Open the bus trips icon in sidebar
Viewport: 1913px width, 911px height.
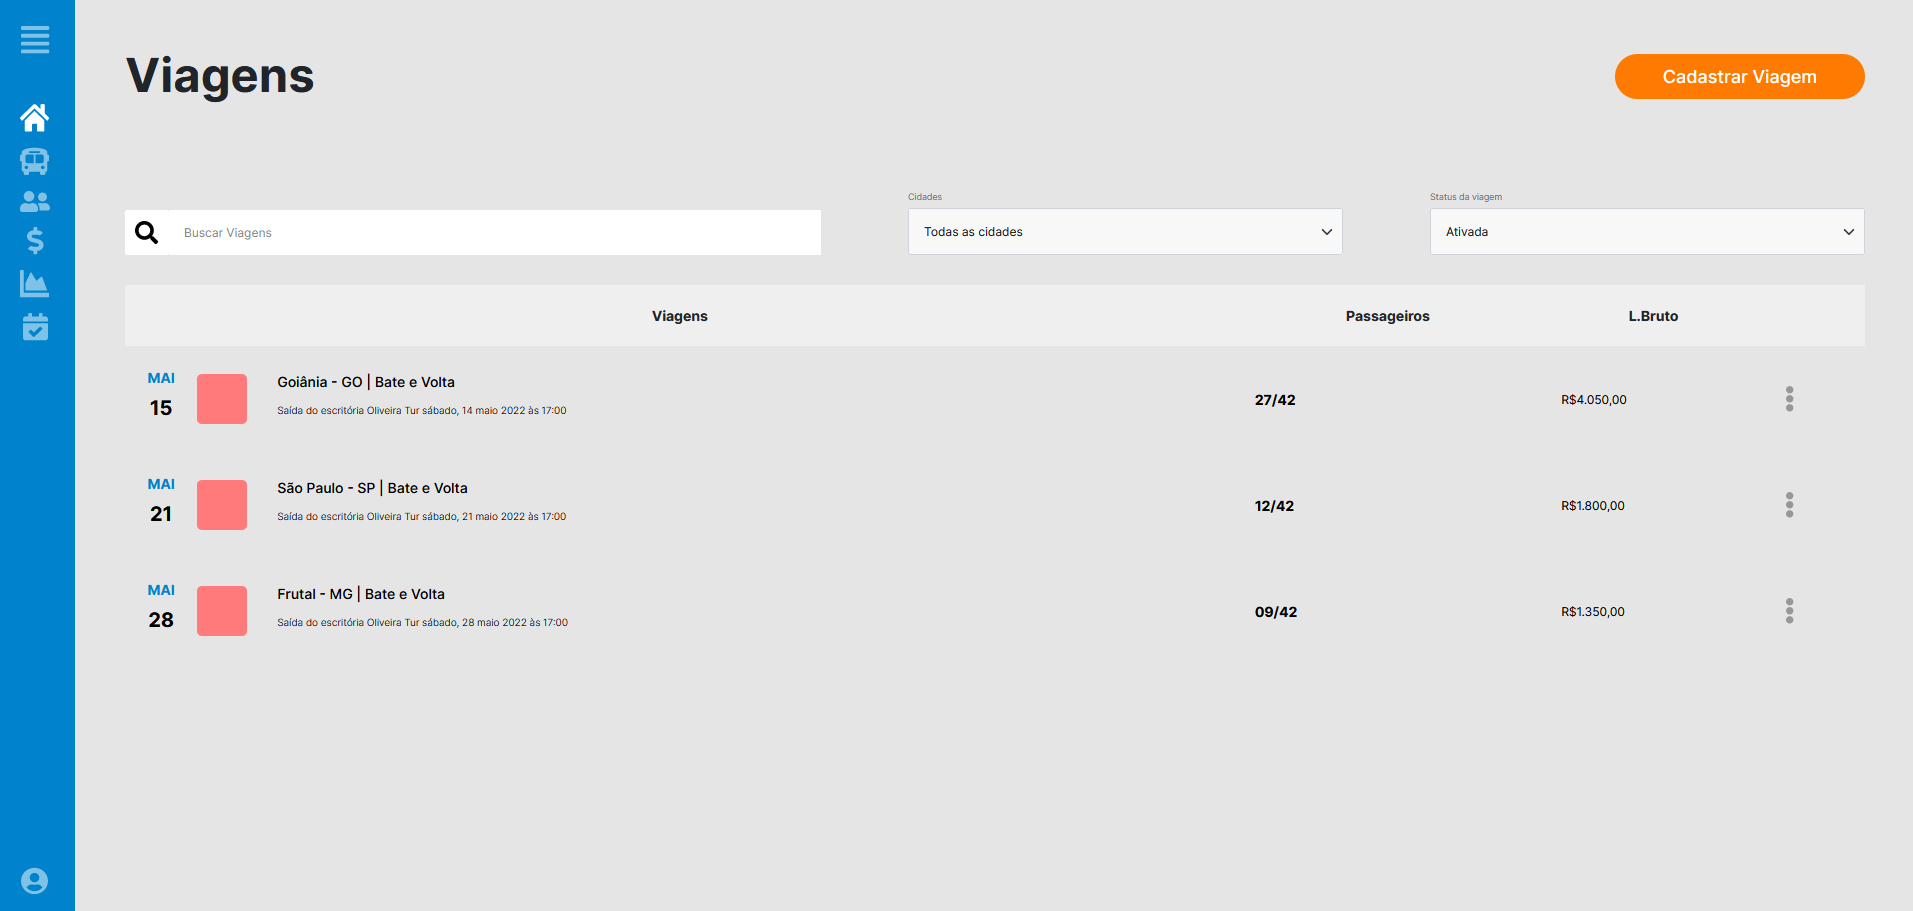tap(35, 161)
